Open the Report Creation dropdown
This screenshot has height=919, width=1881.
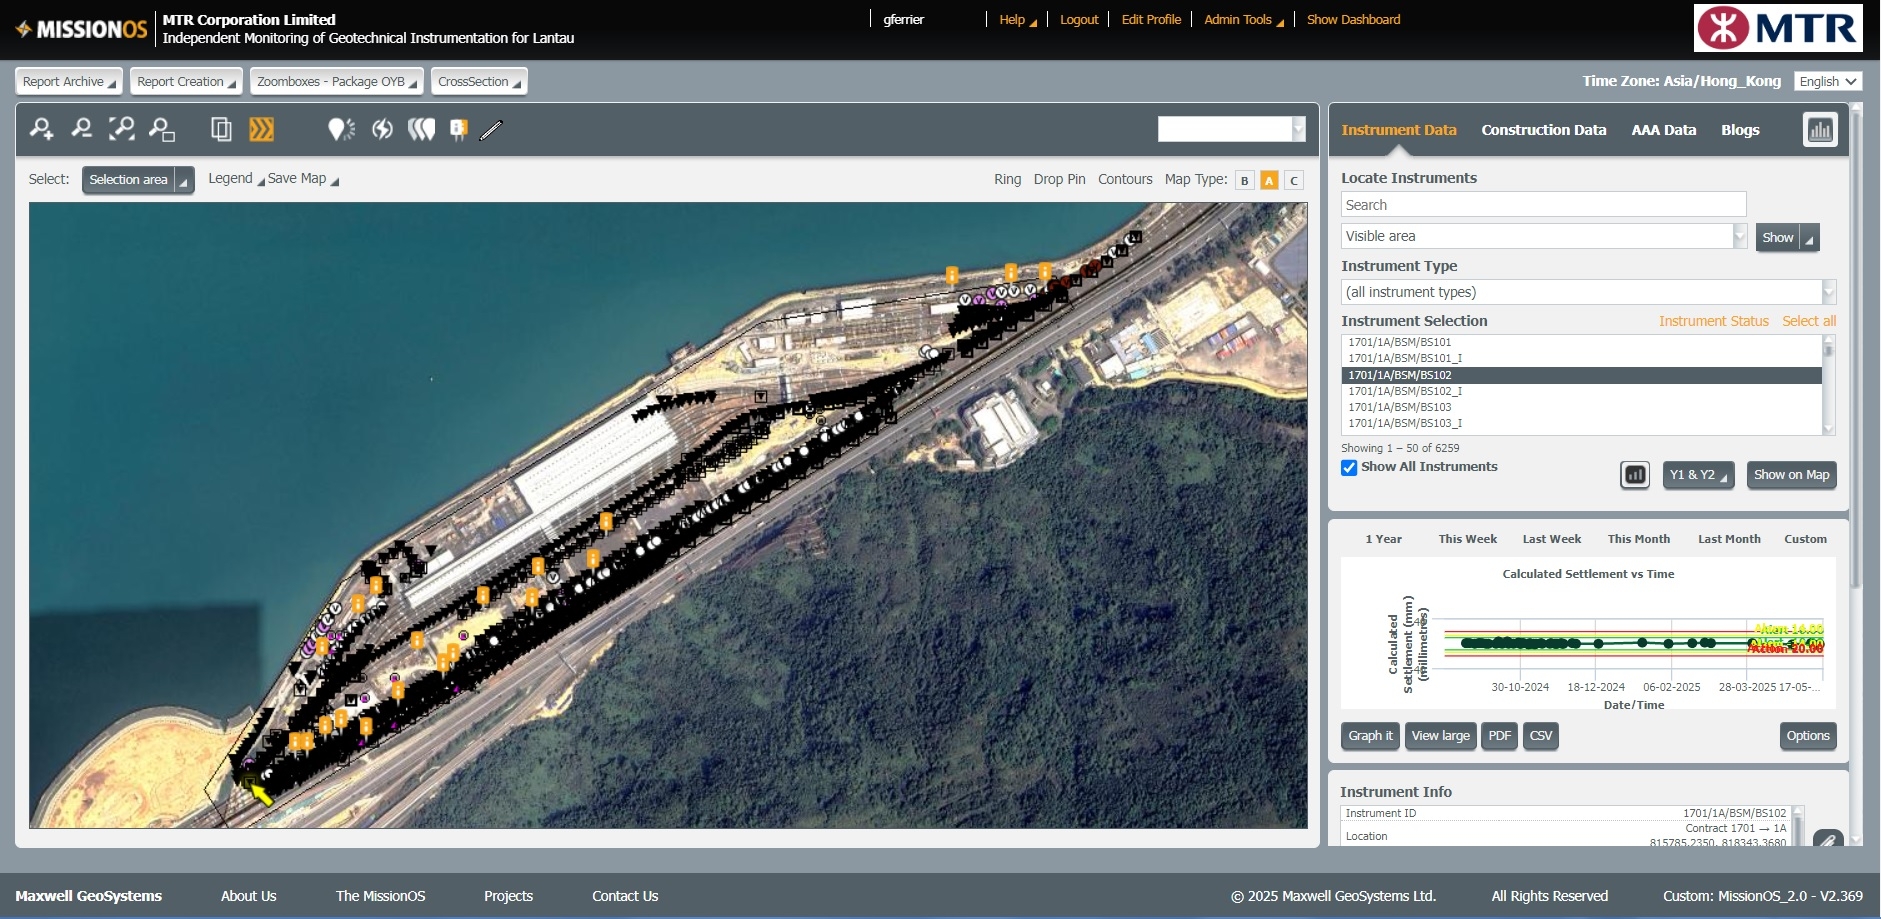point(186,81)
